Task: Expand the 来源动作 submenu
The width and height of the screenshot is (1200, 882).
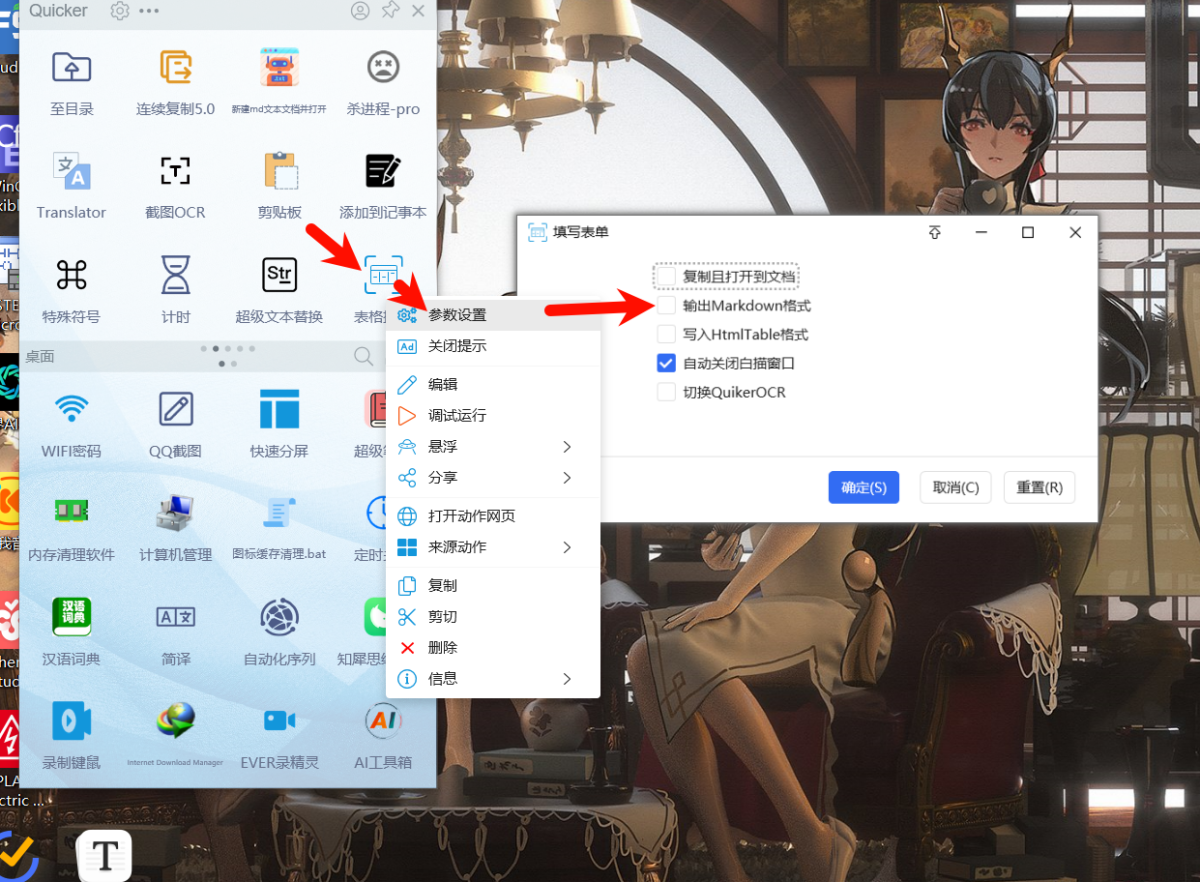Action: click(x=493, y=547)
